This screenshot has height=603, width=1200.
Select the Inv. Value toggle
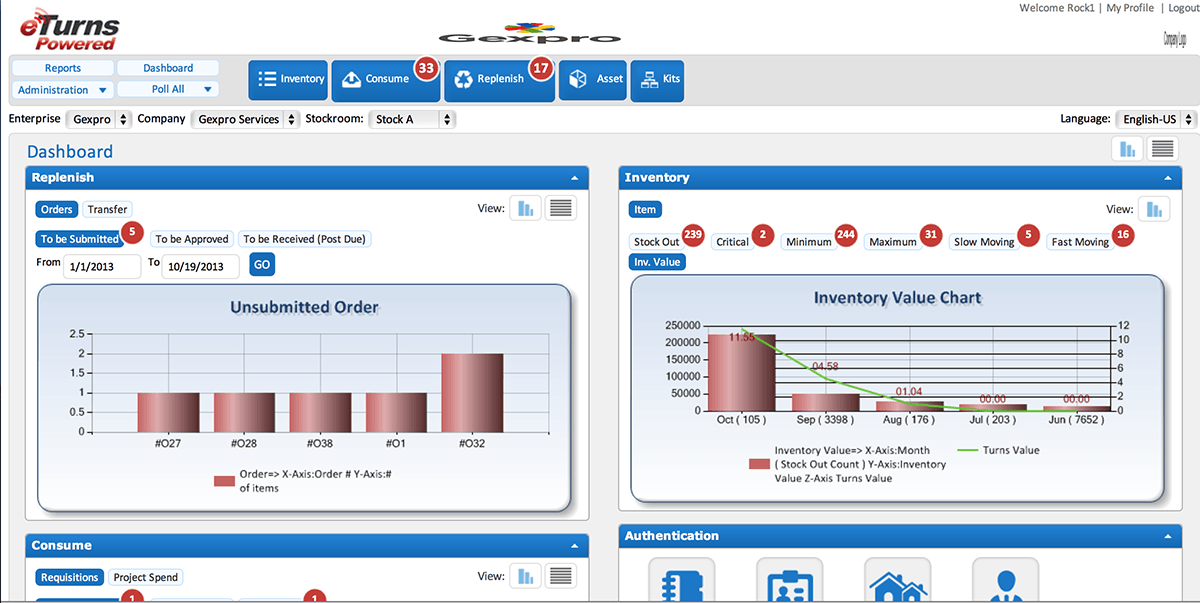point(657,262)
